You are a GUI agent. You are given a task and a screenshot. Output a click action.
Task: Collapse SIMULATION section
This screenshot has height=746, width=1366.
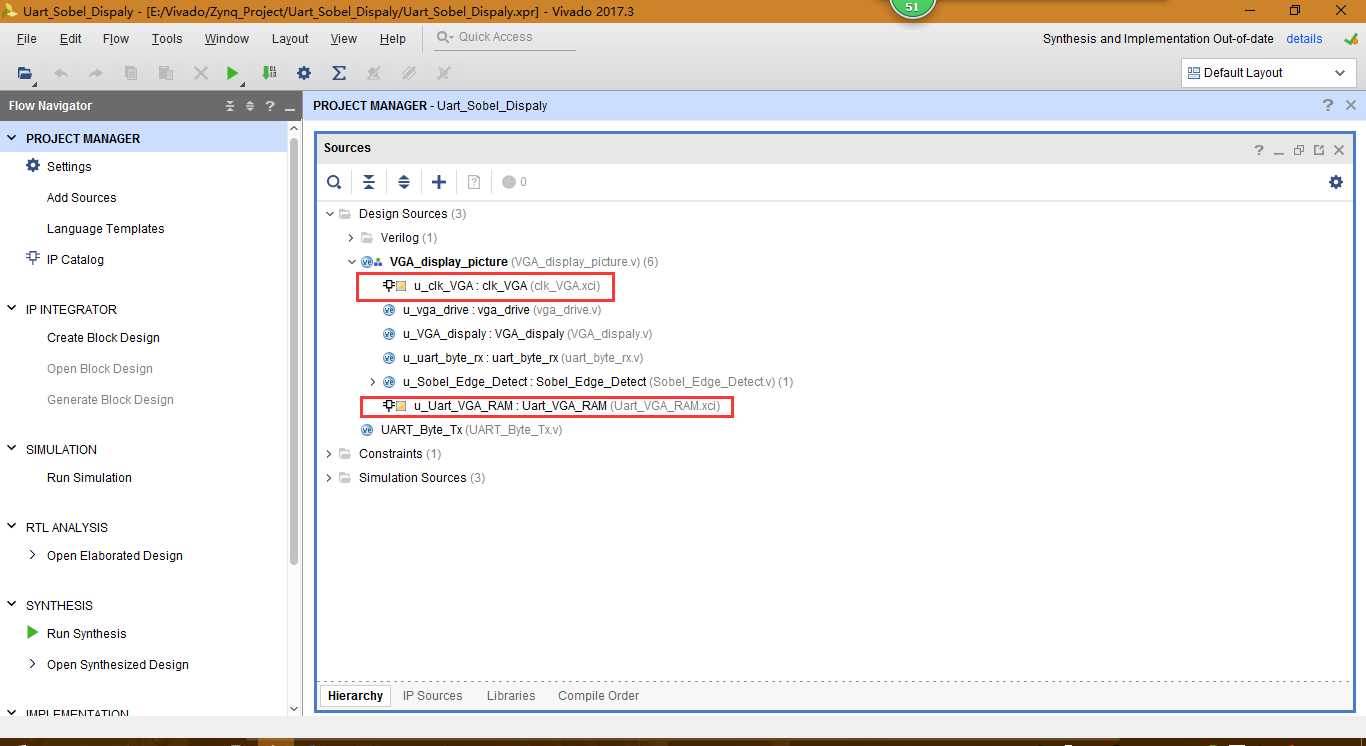click(x=13, y=449)
